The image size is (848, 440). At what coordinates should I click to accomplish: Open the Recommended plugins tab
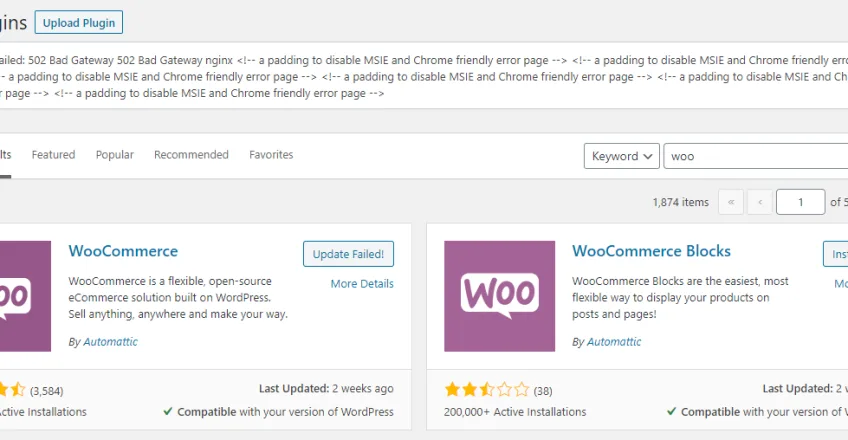[191, 155]
